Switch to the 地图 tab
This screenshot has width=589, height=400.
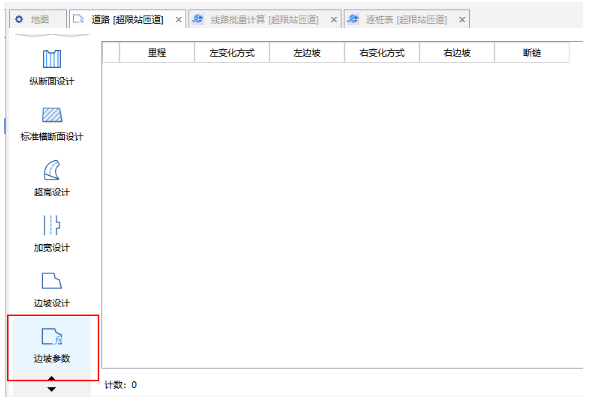38,19
